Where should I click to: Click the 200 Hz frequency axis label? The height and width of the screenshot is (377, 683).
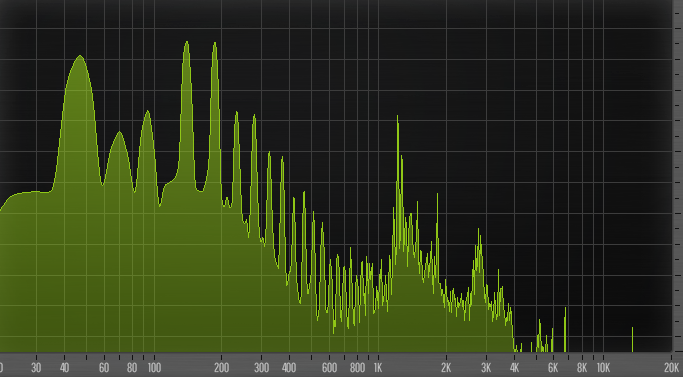click(221, 368)
